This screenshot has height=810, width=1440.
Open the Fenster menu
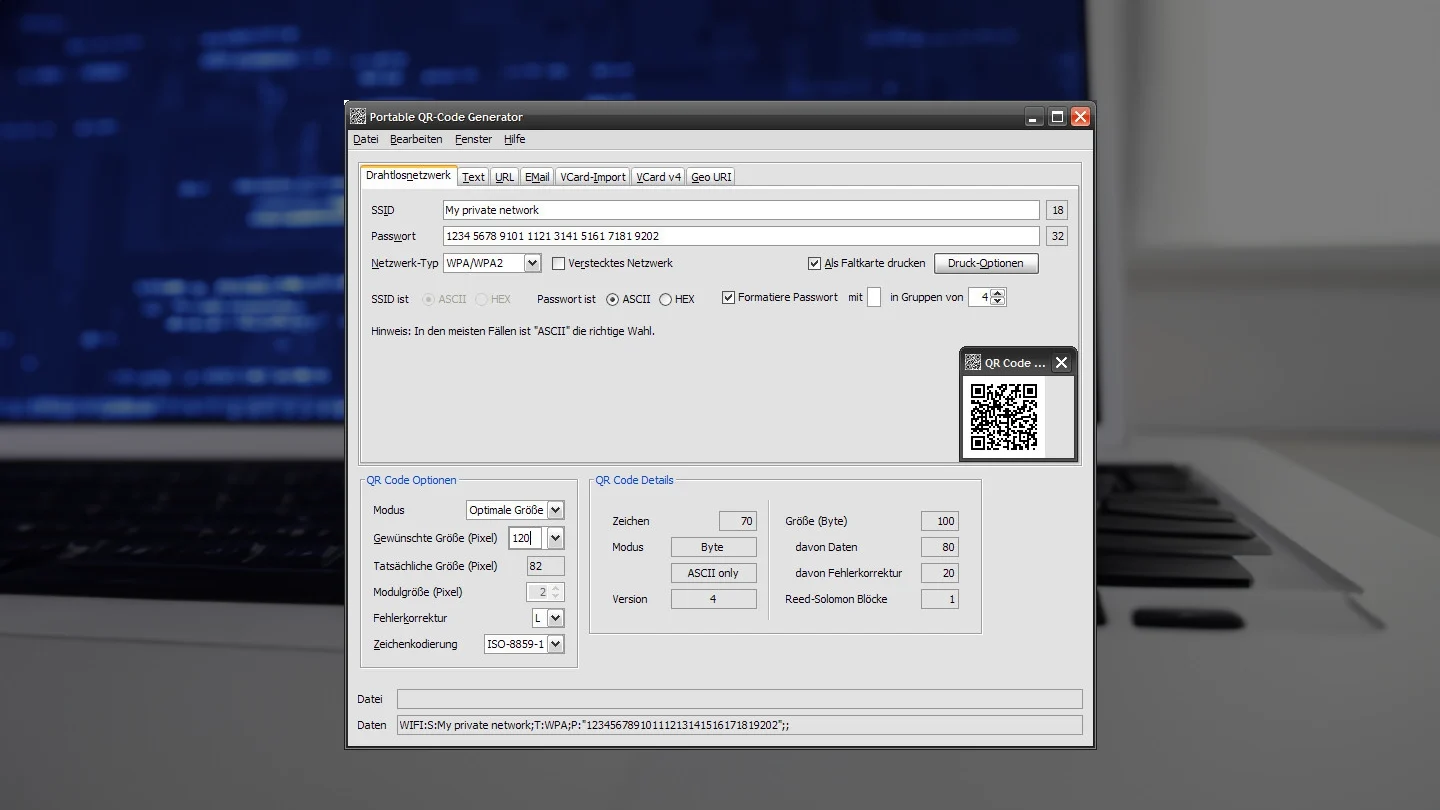pos(473,139)
